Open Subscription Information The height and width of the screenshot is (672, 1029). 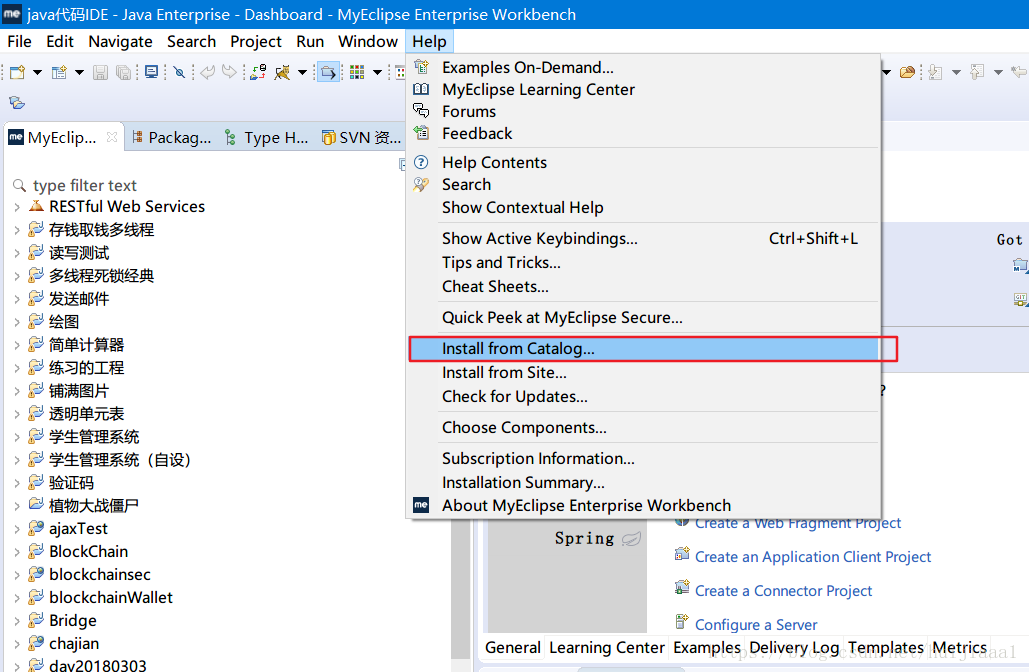click(643, 459)
